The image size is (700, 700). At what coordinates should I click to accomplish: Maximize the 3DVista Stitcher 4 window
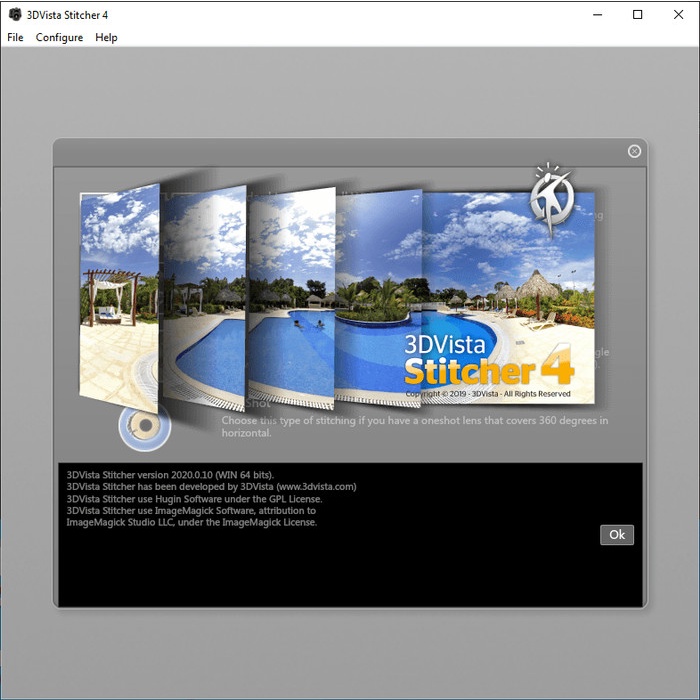[x=638, y=15]
